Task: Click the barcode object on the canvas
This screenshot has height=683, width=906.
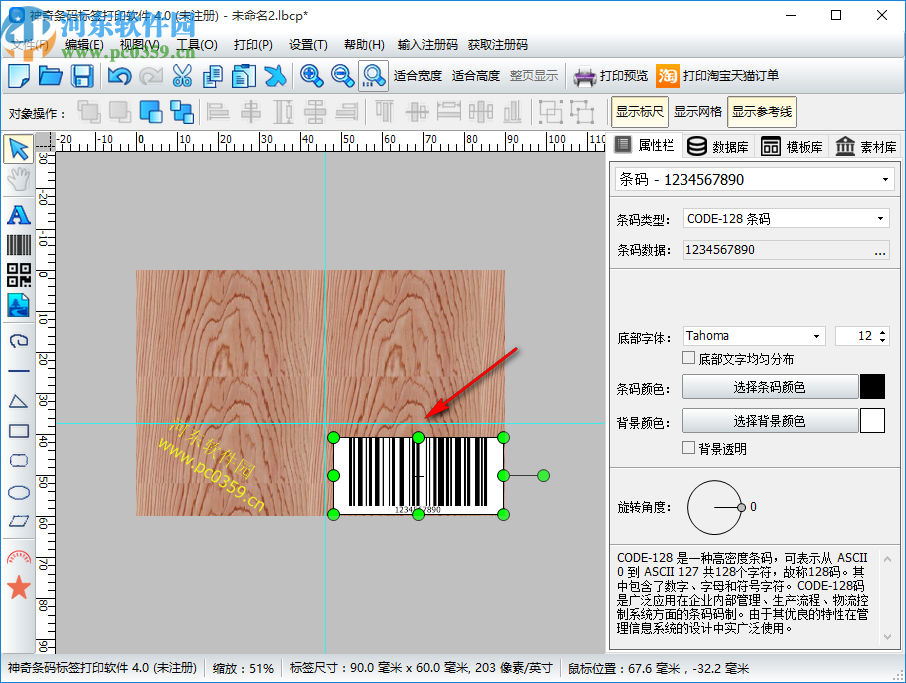Action: 418,476
